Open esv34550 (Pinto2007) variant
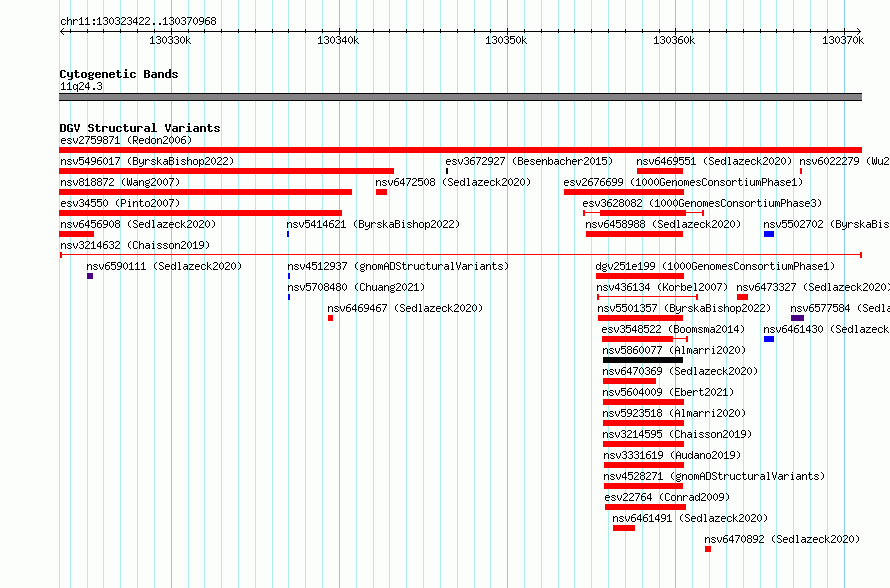The width and height of the screenshot is (890, 588). coord(120,203)
